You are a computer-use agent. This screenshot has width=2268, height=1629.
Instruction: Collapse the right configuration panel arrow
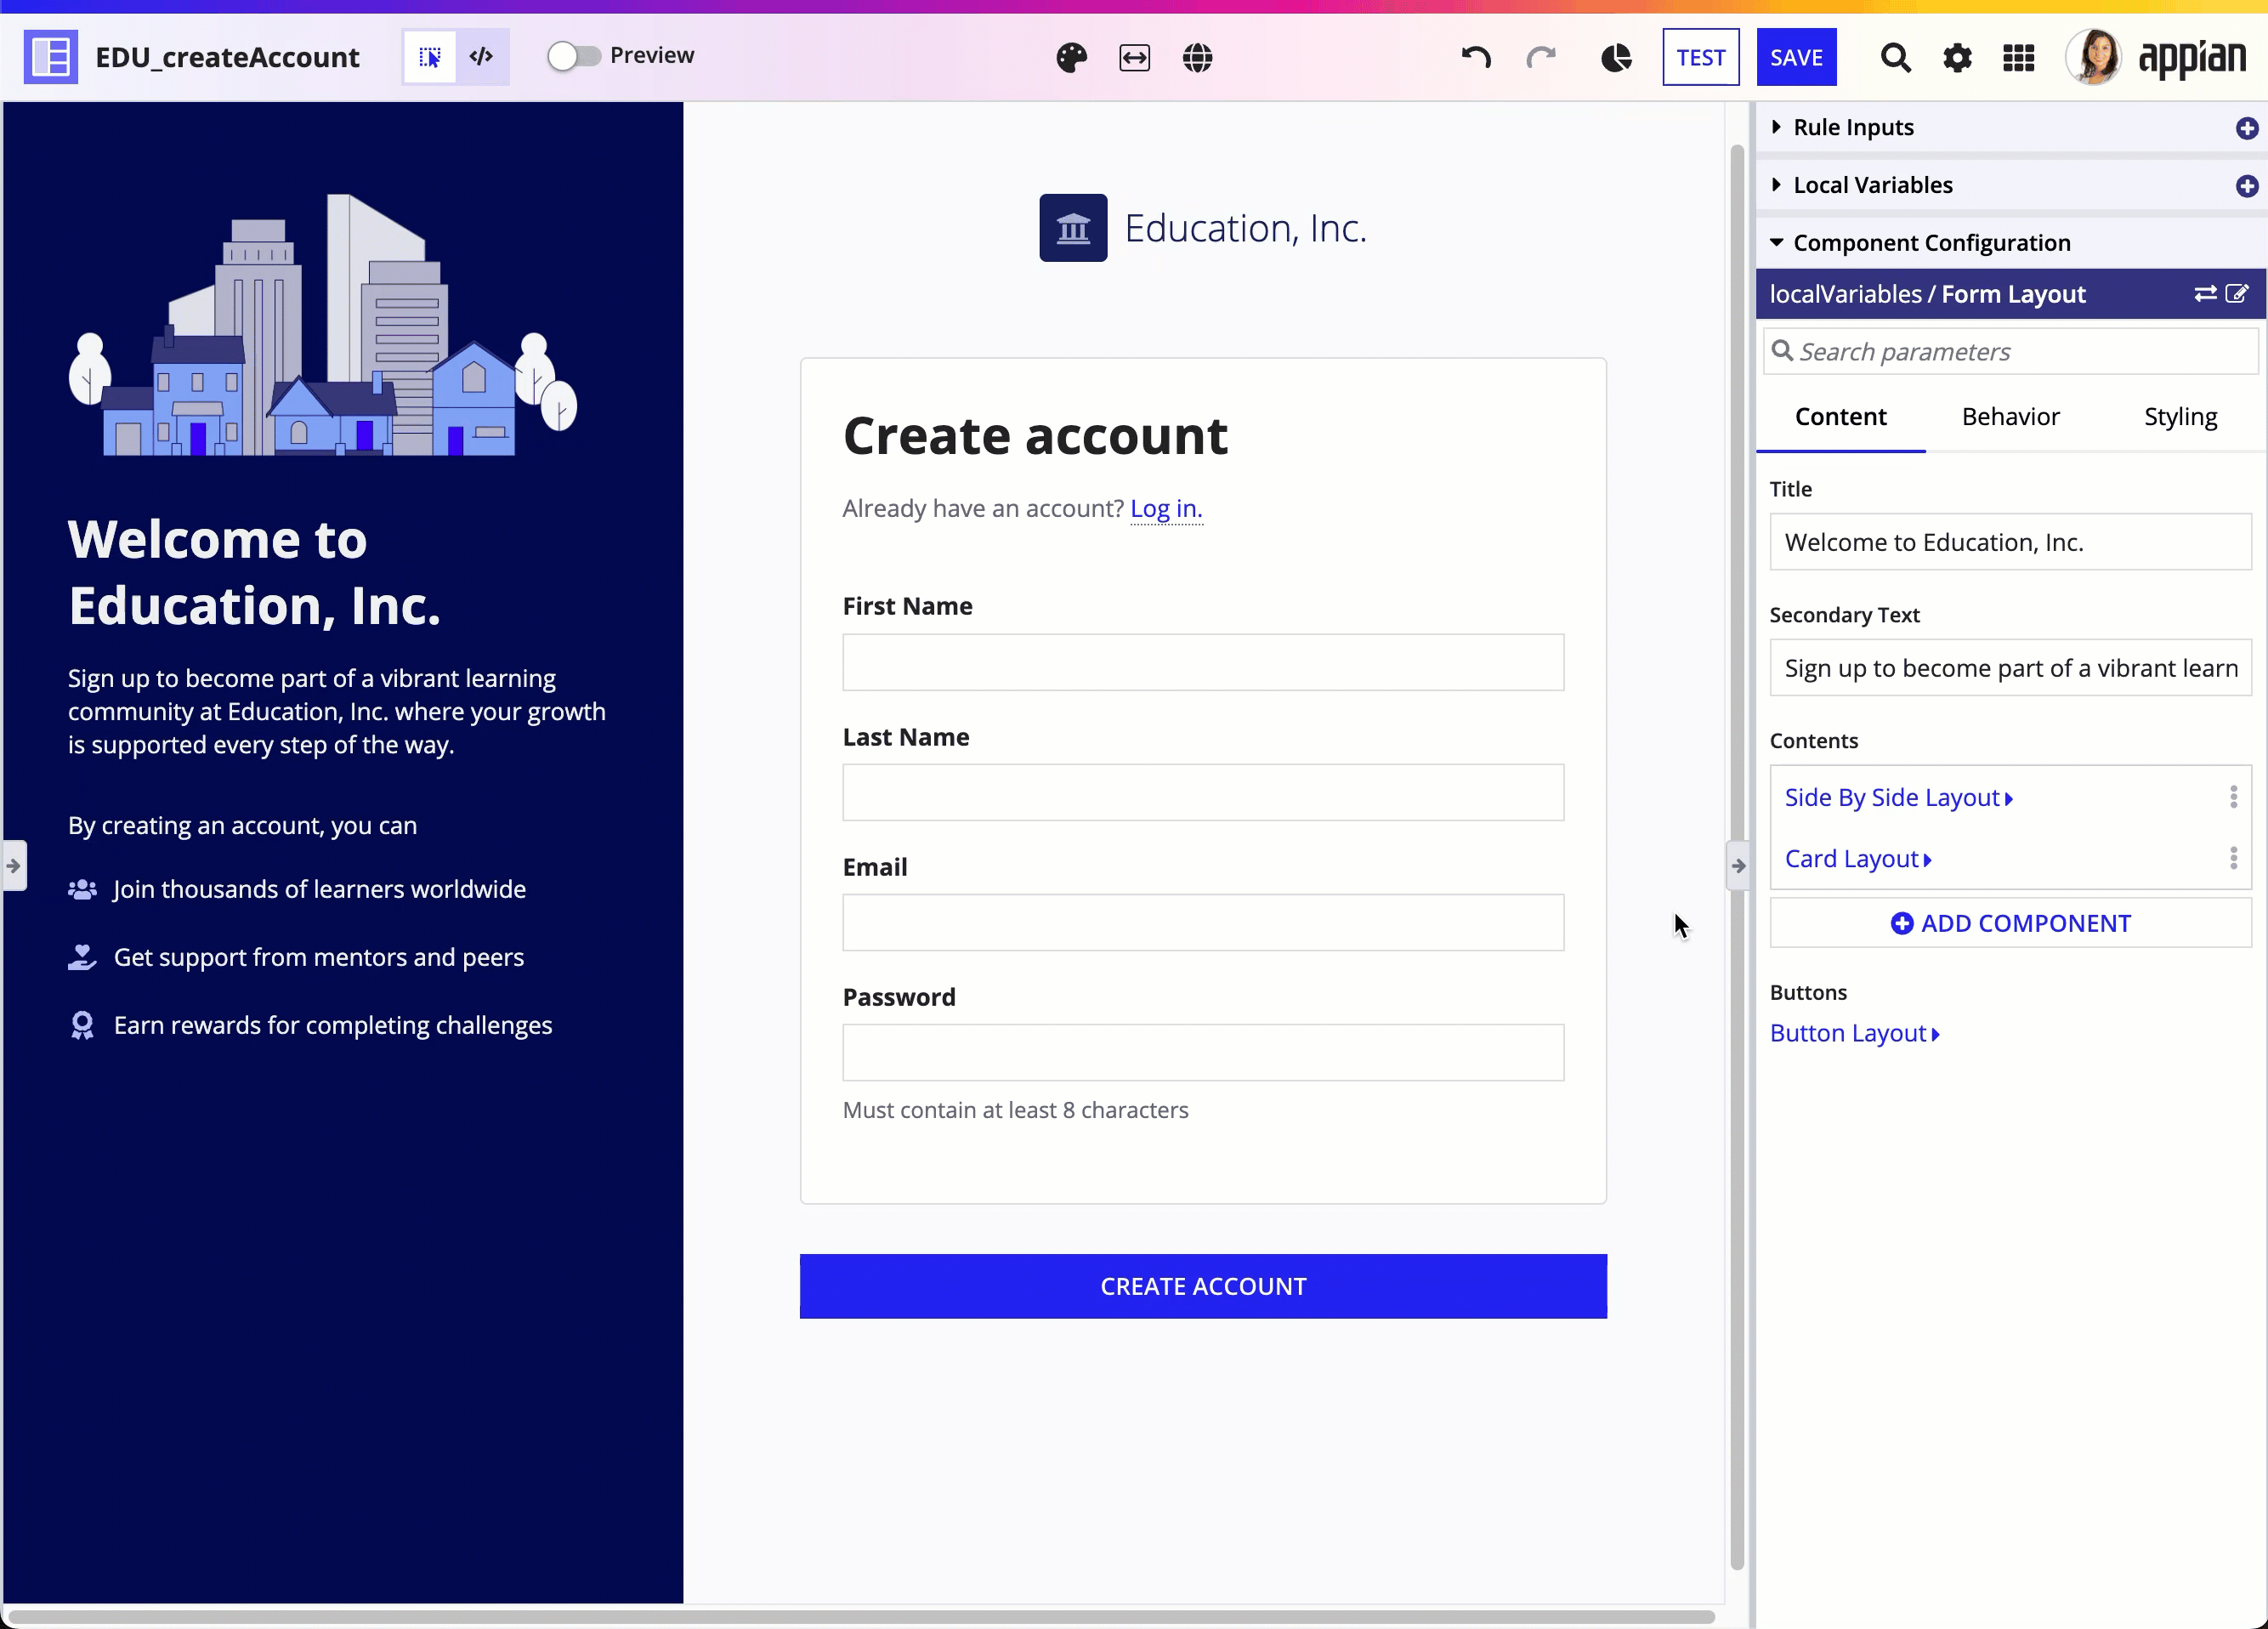pyautogui.click(x=1738, y=866)
